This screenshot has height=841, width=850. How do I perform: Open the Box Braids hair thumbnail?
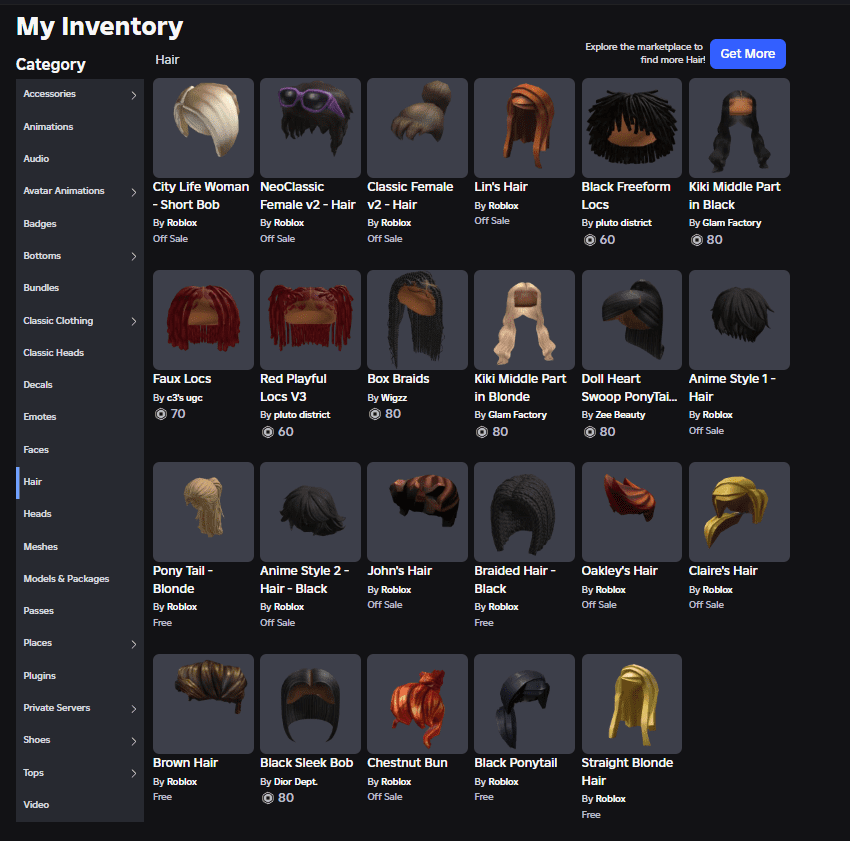[417, 320]
